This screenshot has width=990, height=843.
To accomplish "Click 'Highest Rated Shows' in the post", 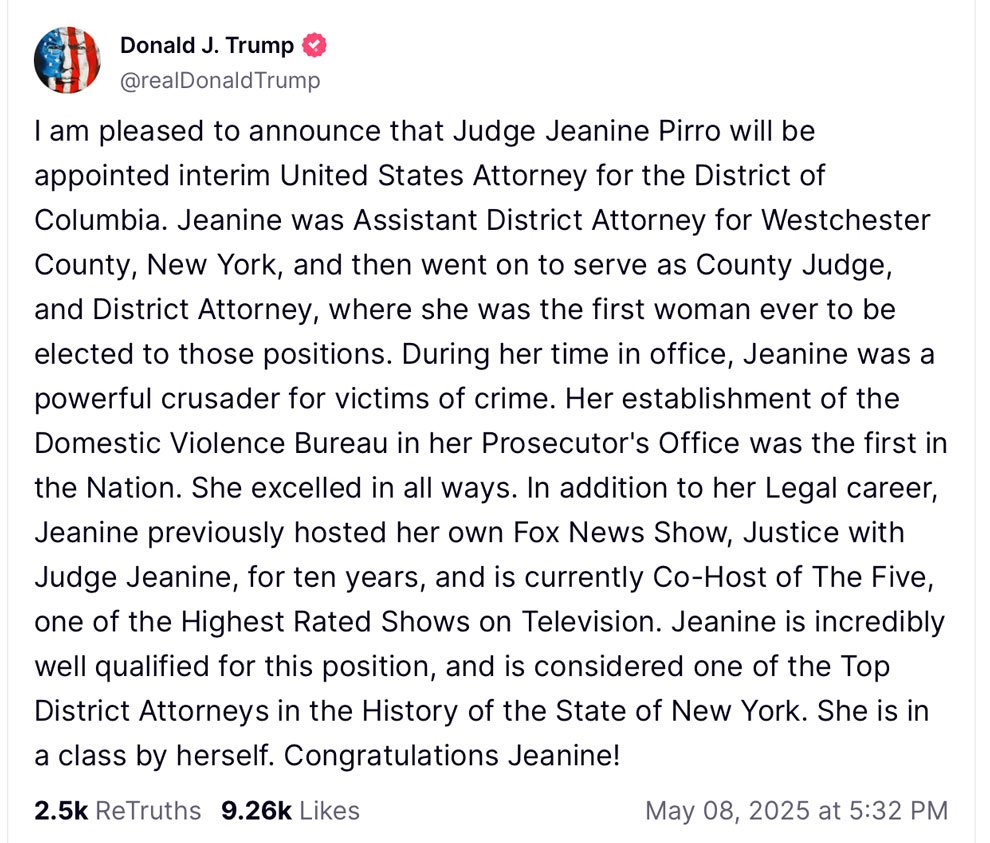I will tap(325, 622).
